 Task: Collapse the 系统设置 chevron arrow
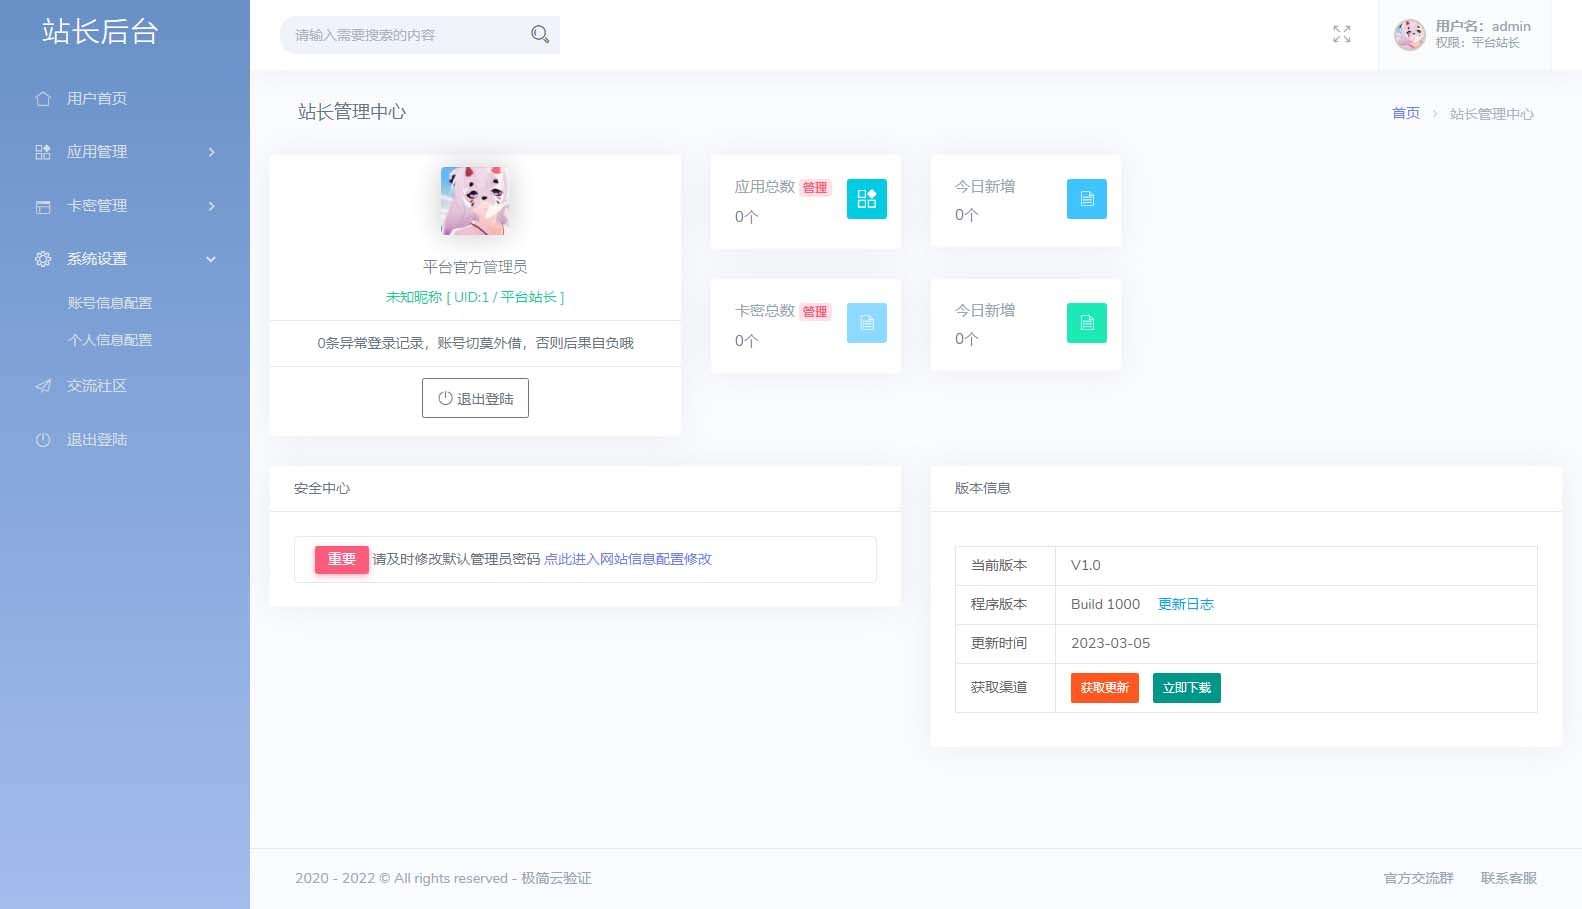point(211,259)
